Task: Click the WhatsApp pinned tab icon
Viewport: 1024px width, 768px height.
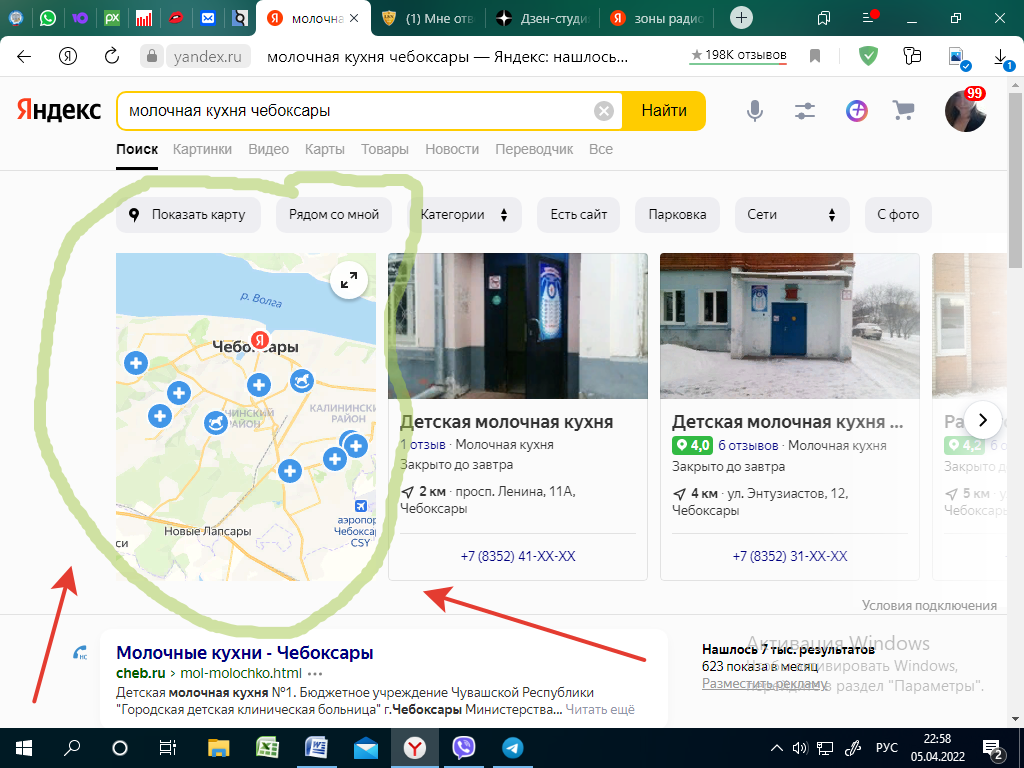Action: coord(48,18)
